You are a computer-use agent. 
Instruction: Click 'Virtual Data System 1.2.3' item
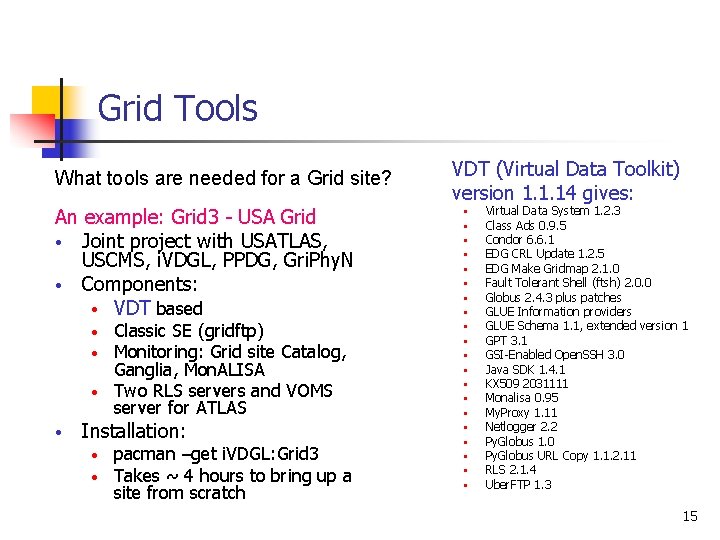point(552,211)
